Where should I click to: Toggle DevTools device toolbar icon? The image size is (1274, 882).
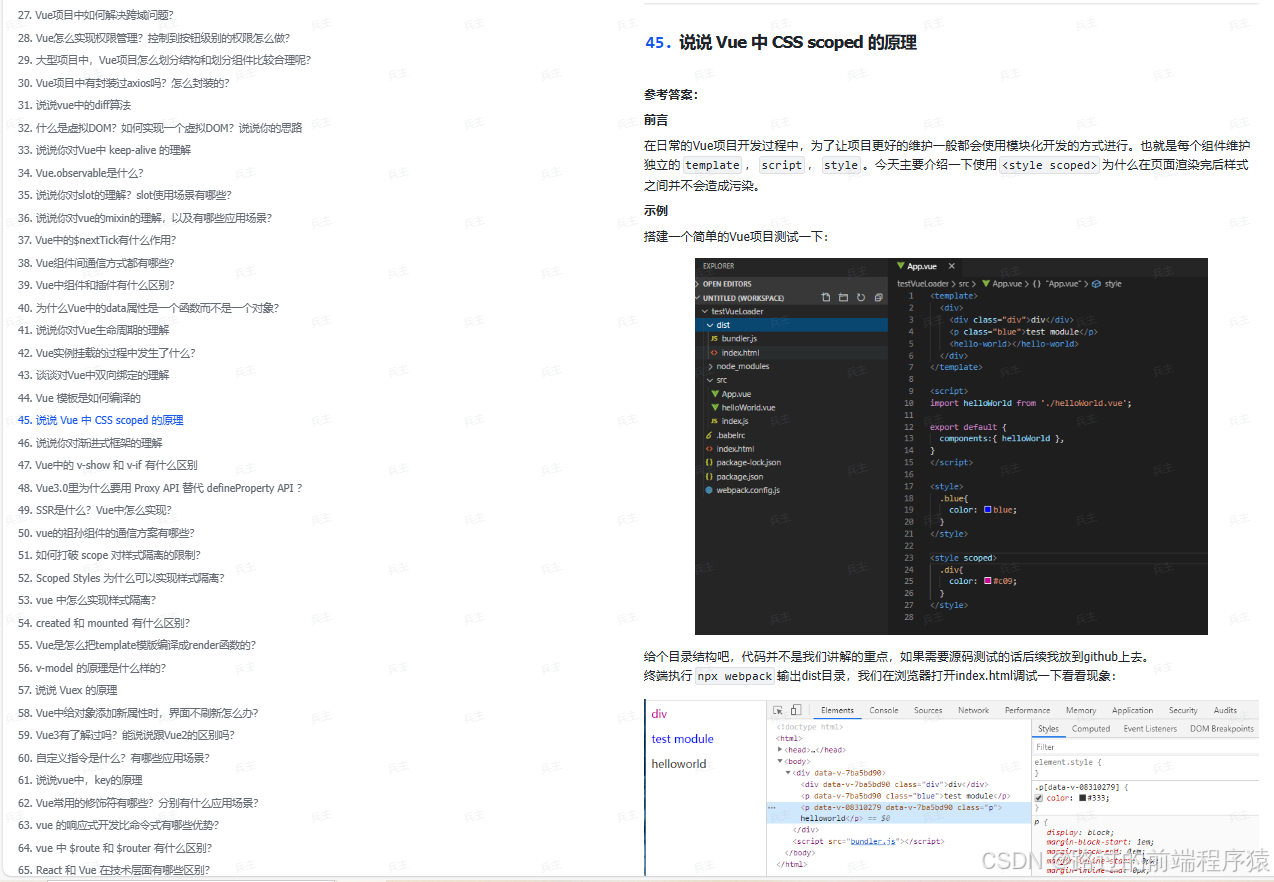pos(796,710)
